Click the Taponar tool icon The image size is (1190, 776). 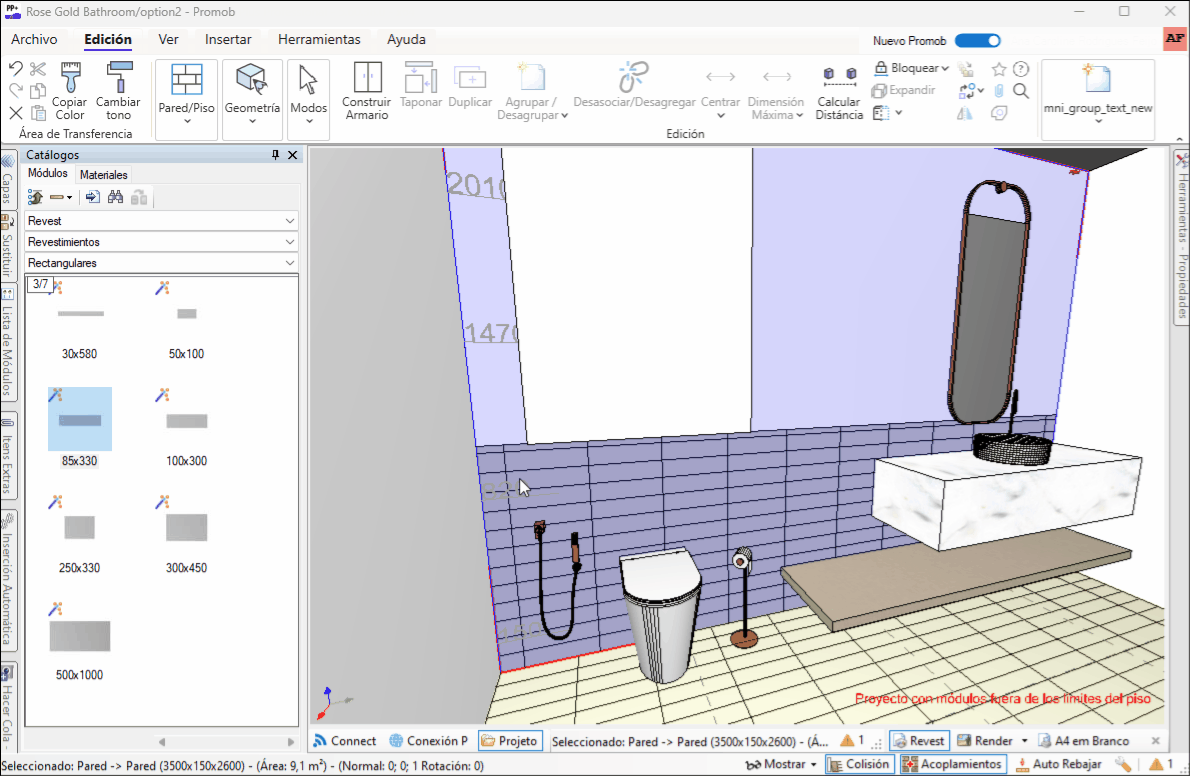click(420, 77)
